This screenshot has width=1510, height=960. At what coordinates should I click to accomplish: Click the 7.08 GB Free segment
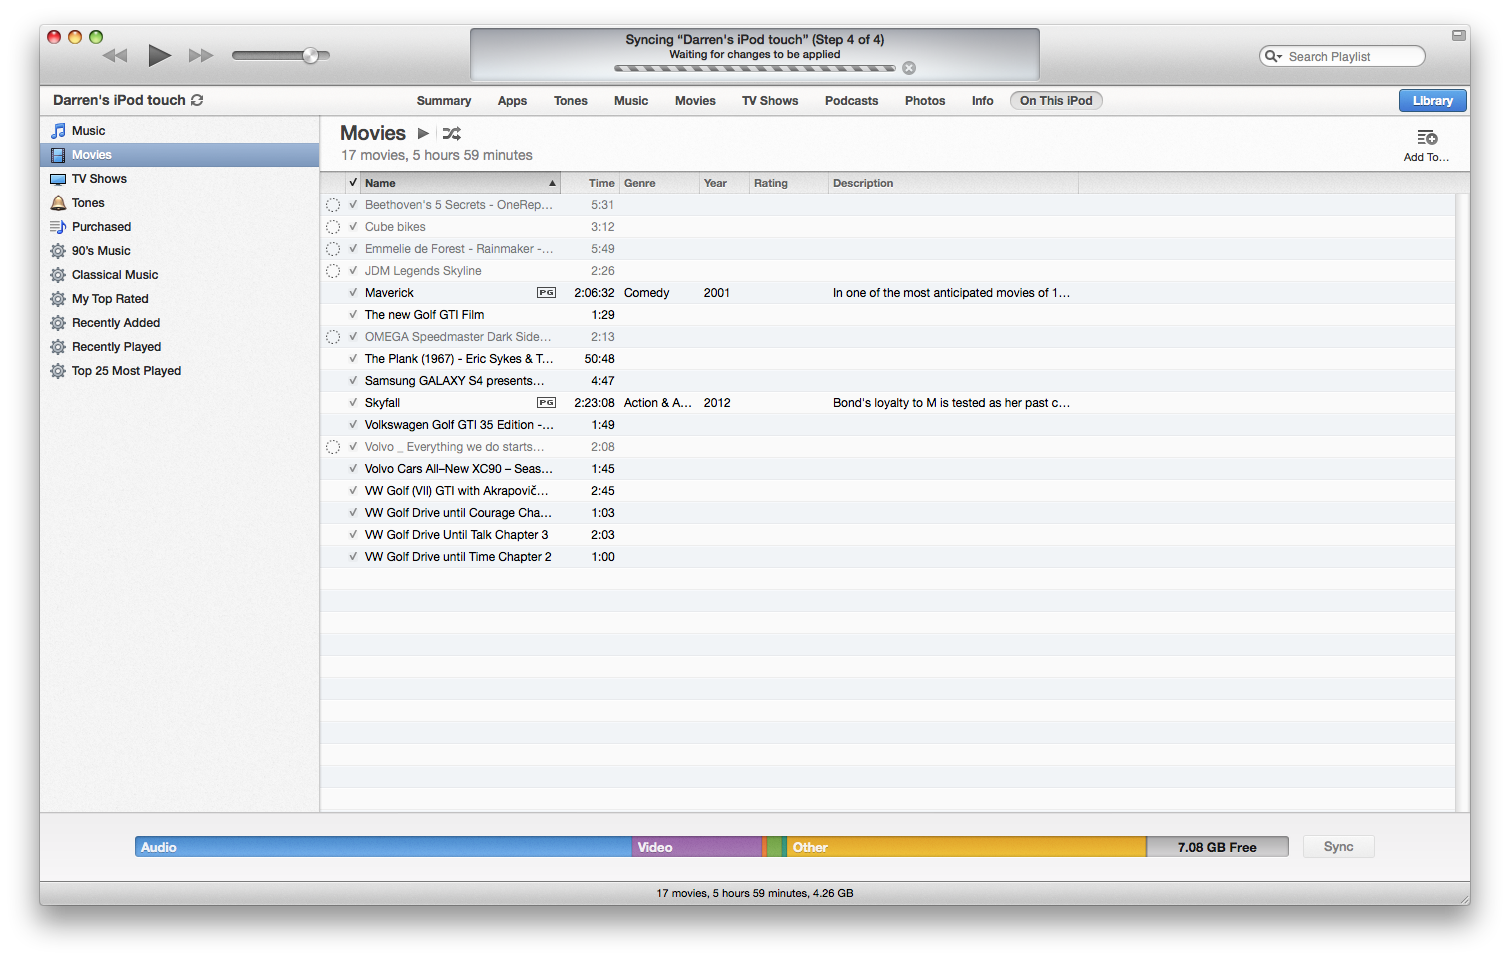pyautogui.click(x=1217, y=847)
